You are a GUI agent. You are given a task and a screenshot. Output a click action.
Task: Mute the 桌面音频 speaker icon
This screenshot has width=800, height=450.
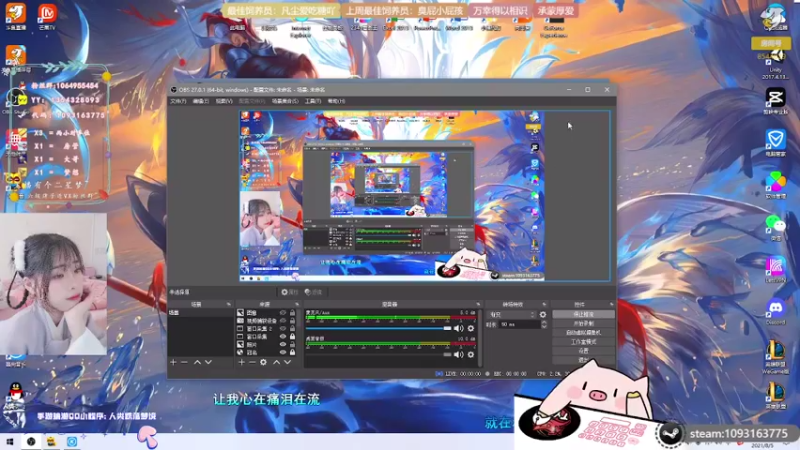(458, 354)
